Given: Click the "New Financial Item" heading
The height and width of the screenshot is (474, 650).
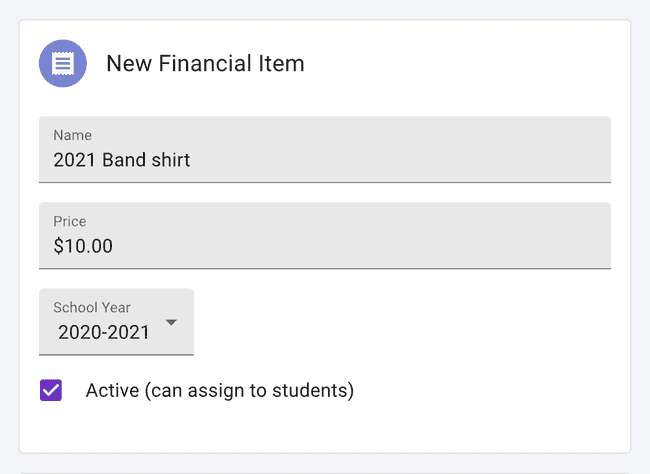Looking at the screenshot, I should point(205,64).
